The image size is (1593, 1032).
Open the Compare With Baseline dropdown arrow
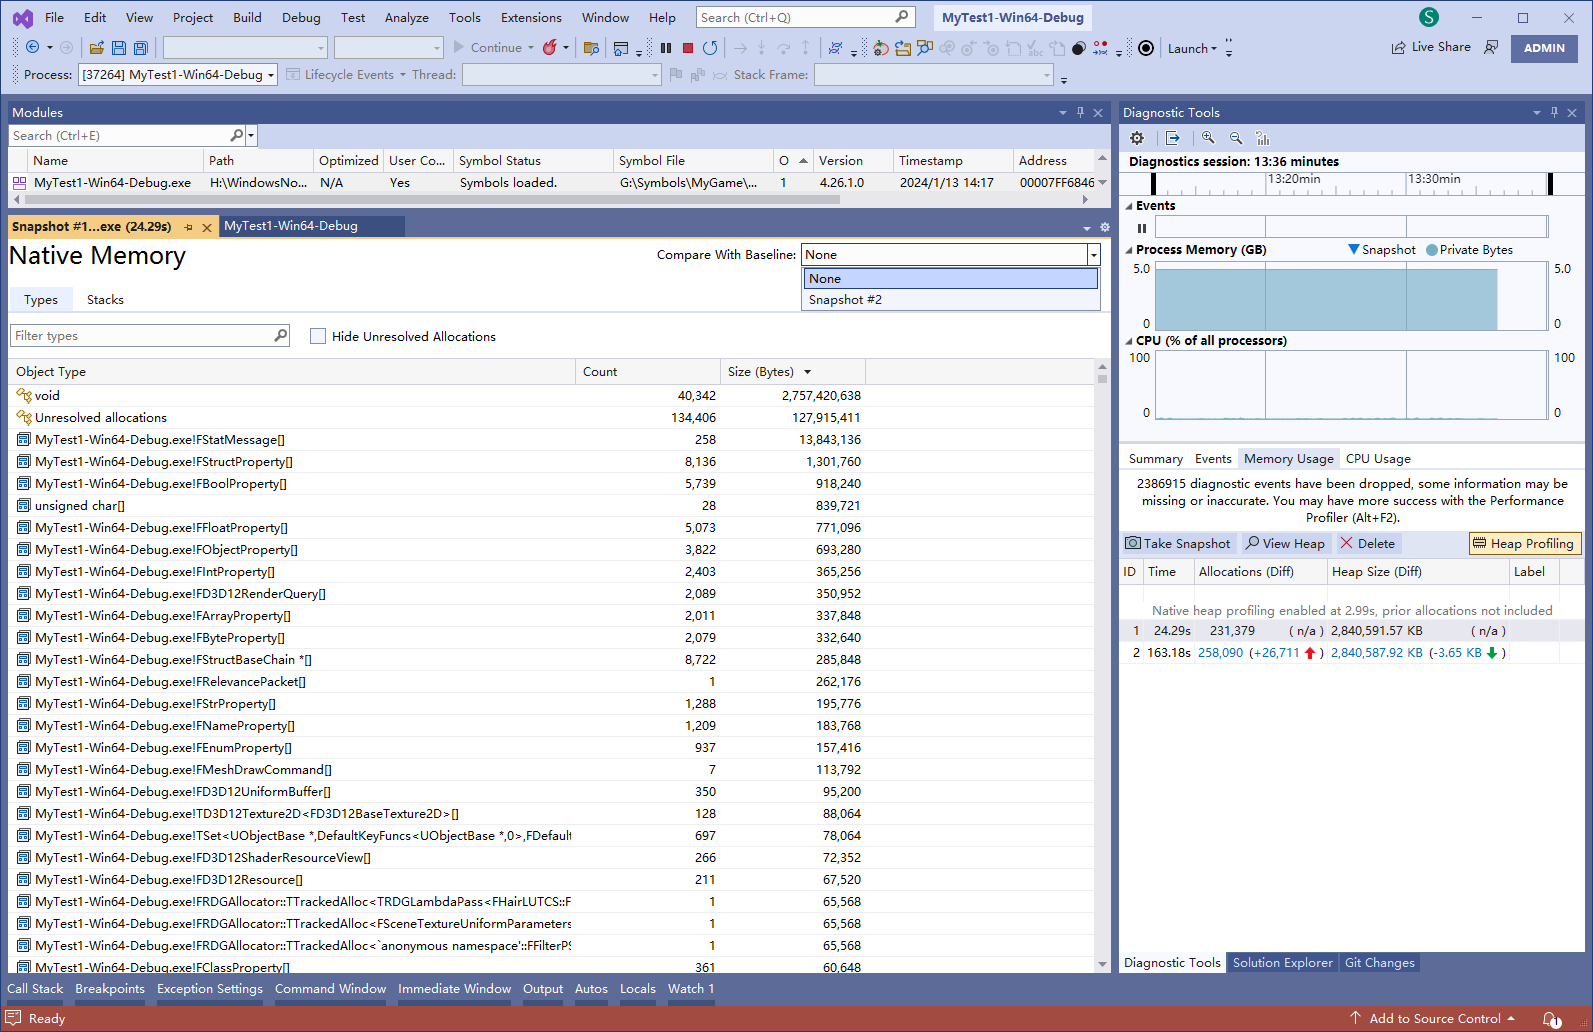(x=1093, y=255)
